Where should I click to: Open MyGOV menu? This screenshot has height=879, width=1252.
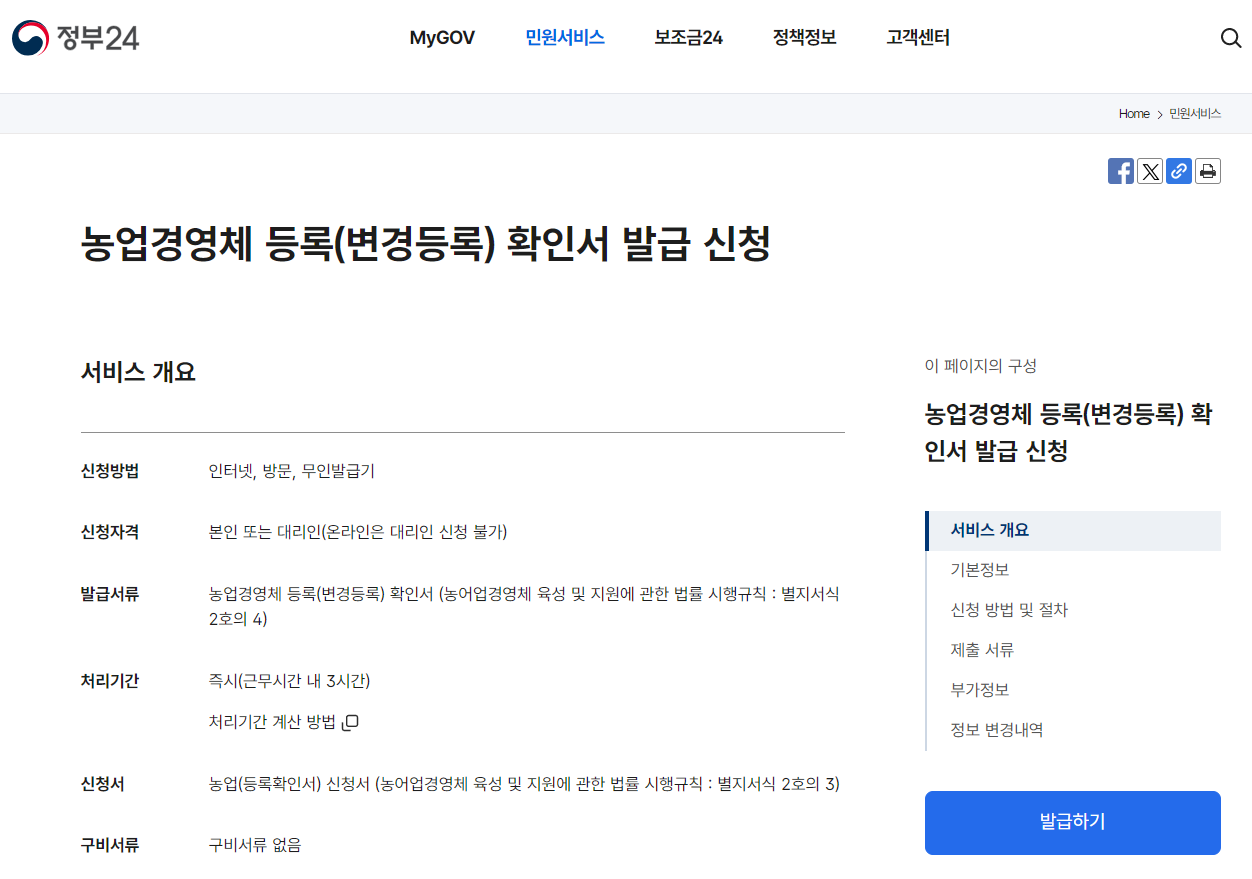(x=442, y=38)
